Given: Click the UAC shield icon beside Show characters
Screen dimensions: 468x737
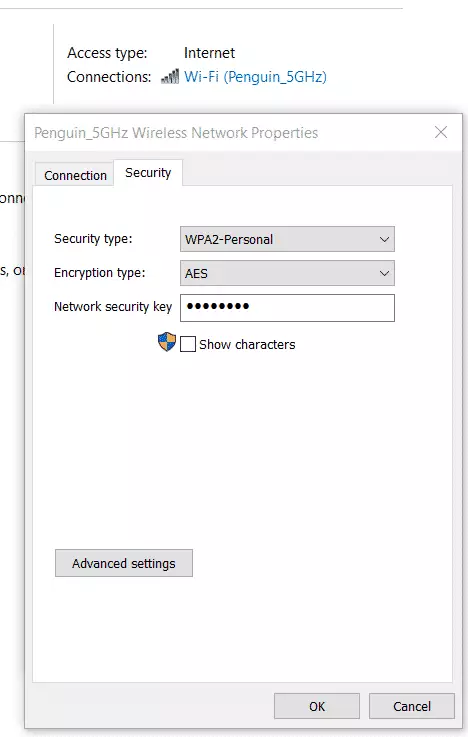Looking at the screenshot, I should click(x=167, y=342).
